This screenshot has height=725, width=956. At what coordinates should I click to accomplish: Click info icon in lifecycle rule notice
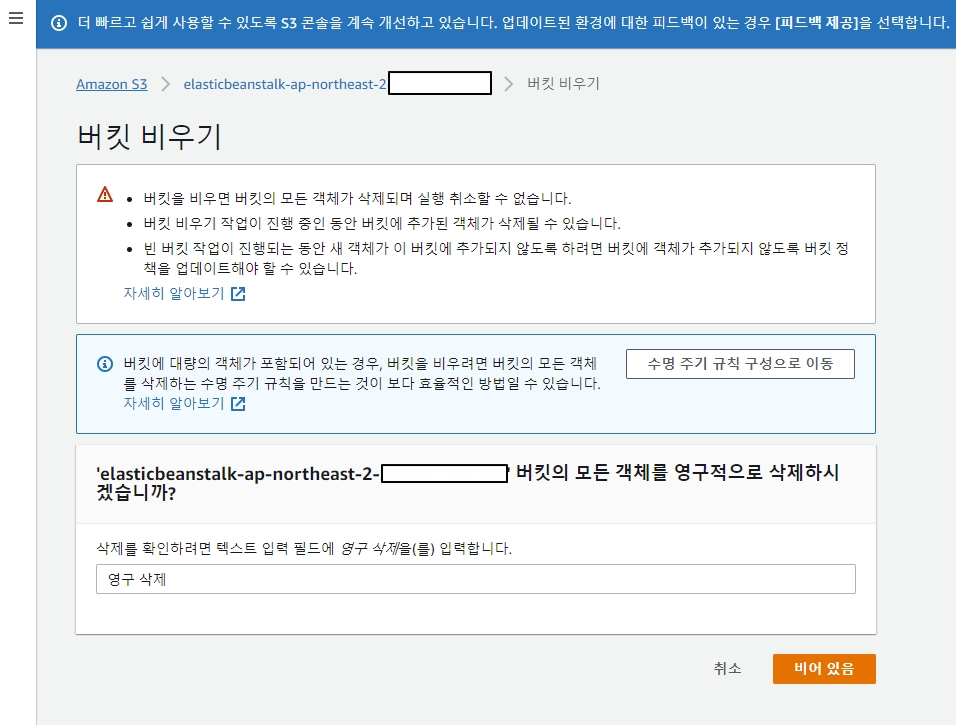(x=105, y=364)
